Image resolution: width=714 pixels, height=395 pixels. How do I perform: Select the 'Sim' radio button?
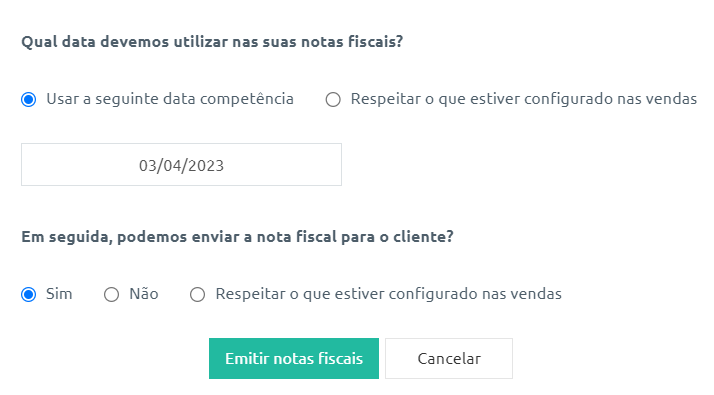point(29,294)
